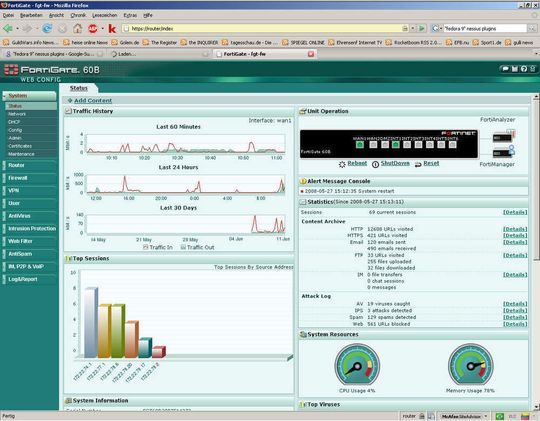Click the DMZ port on FortiGate image

385,144
